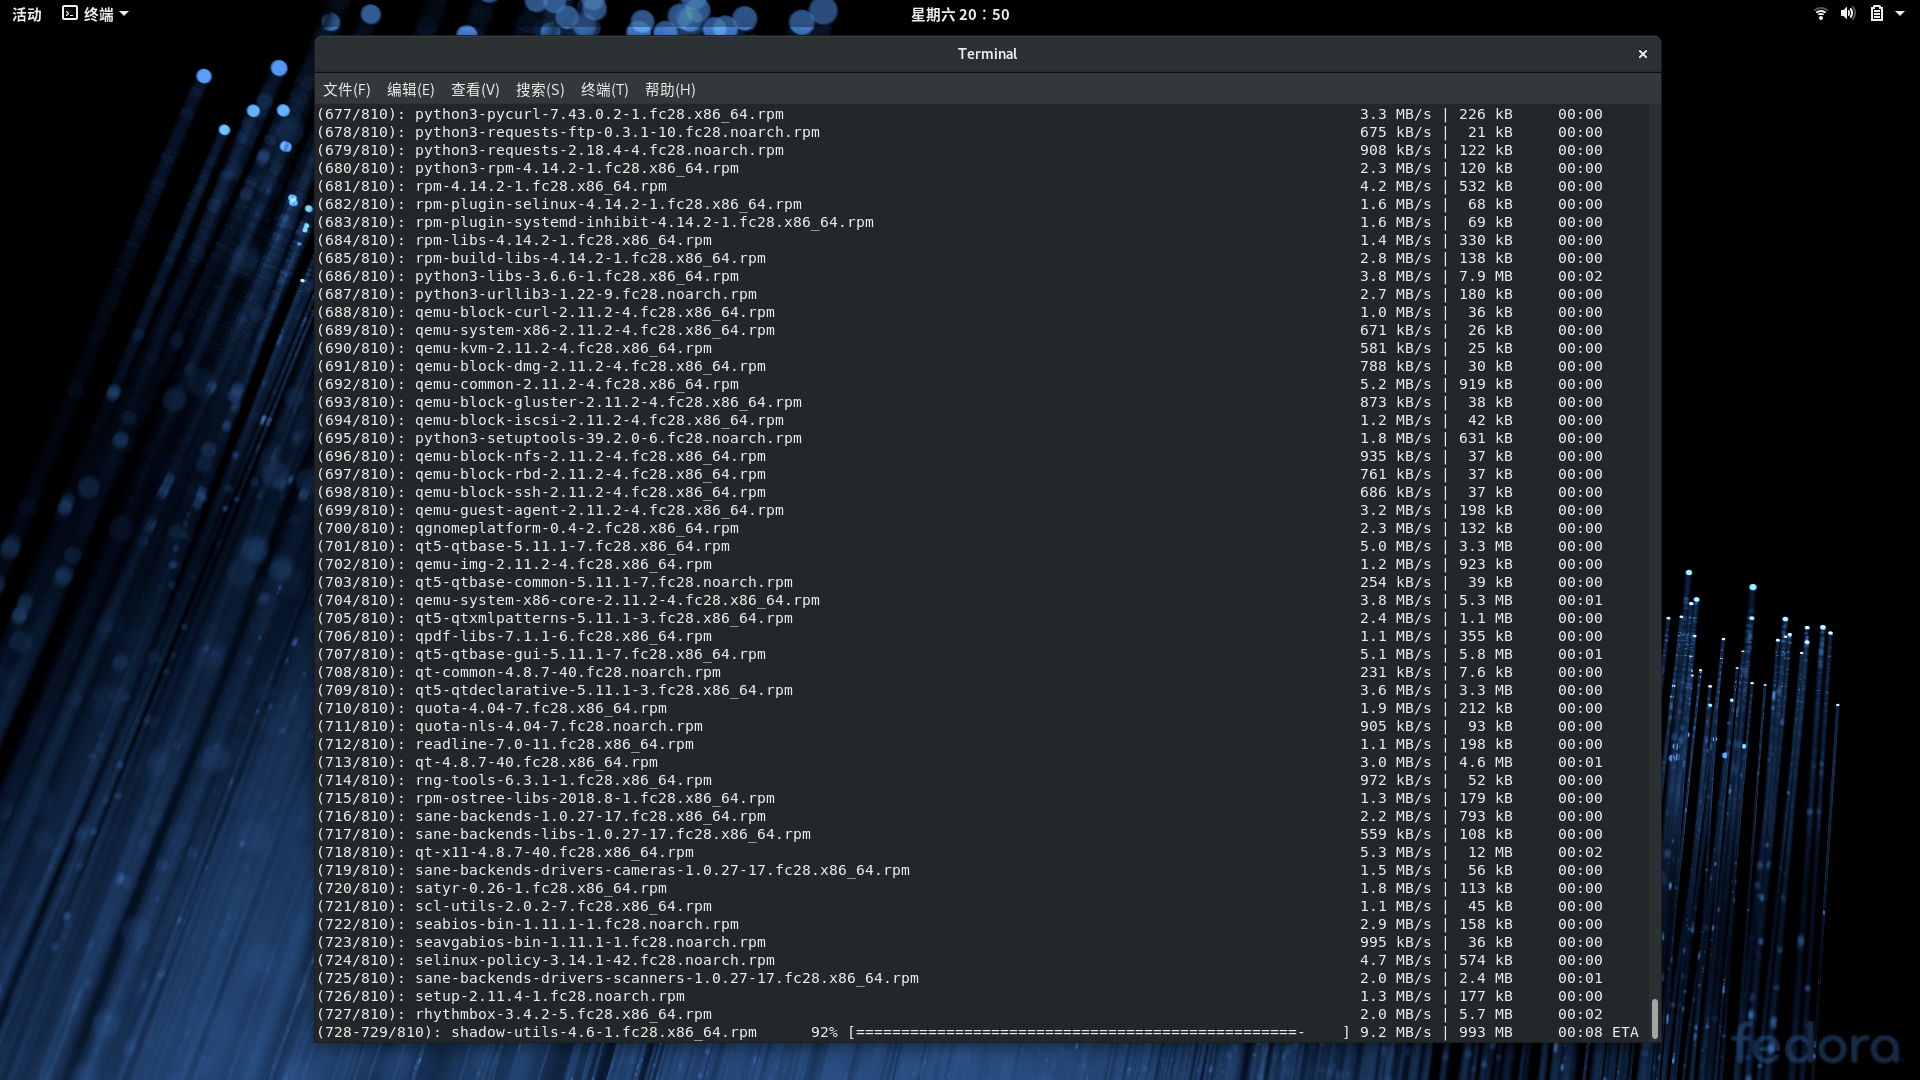The width and height of the screenshot is (1920, 1080).
Task: Open the 搜索(S) menu
Action: (540, 90)
